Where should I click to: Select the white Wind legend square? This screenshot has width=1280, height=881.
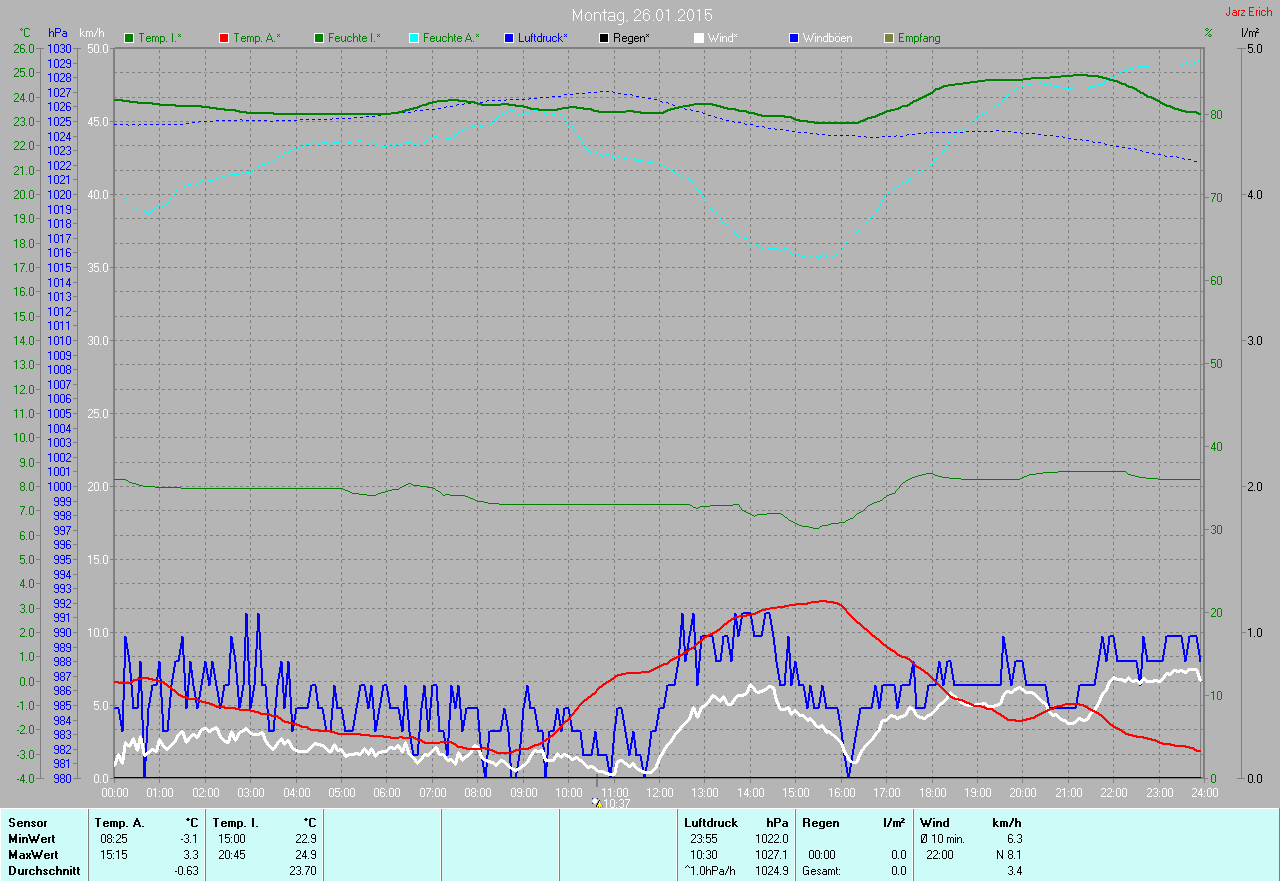click(x=699, y=38)
